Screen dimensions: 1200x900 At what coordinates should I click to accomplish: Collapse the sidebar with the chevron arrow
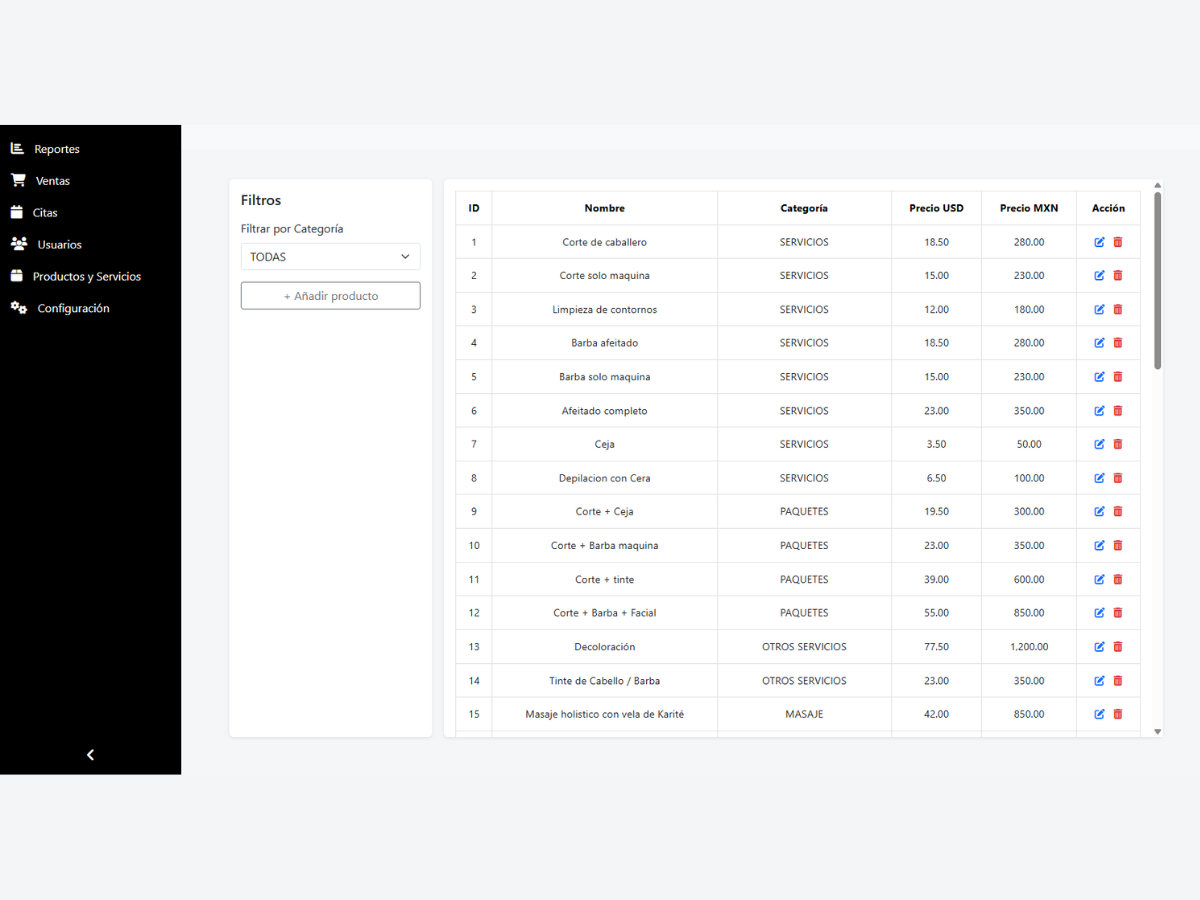point(90,755)
